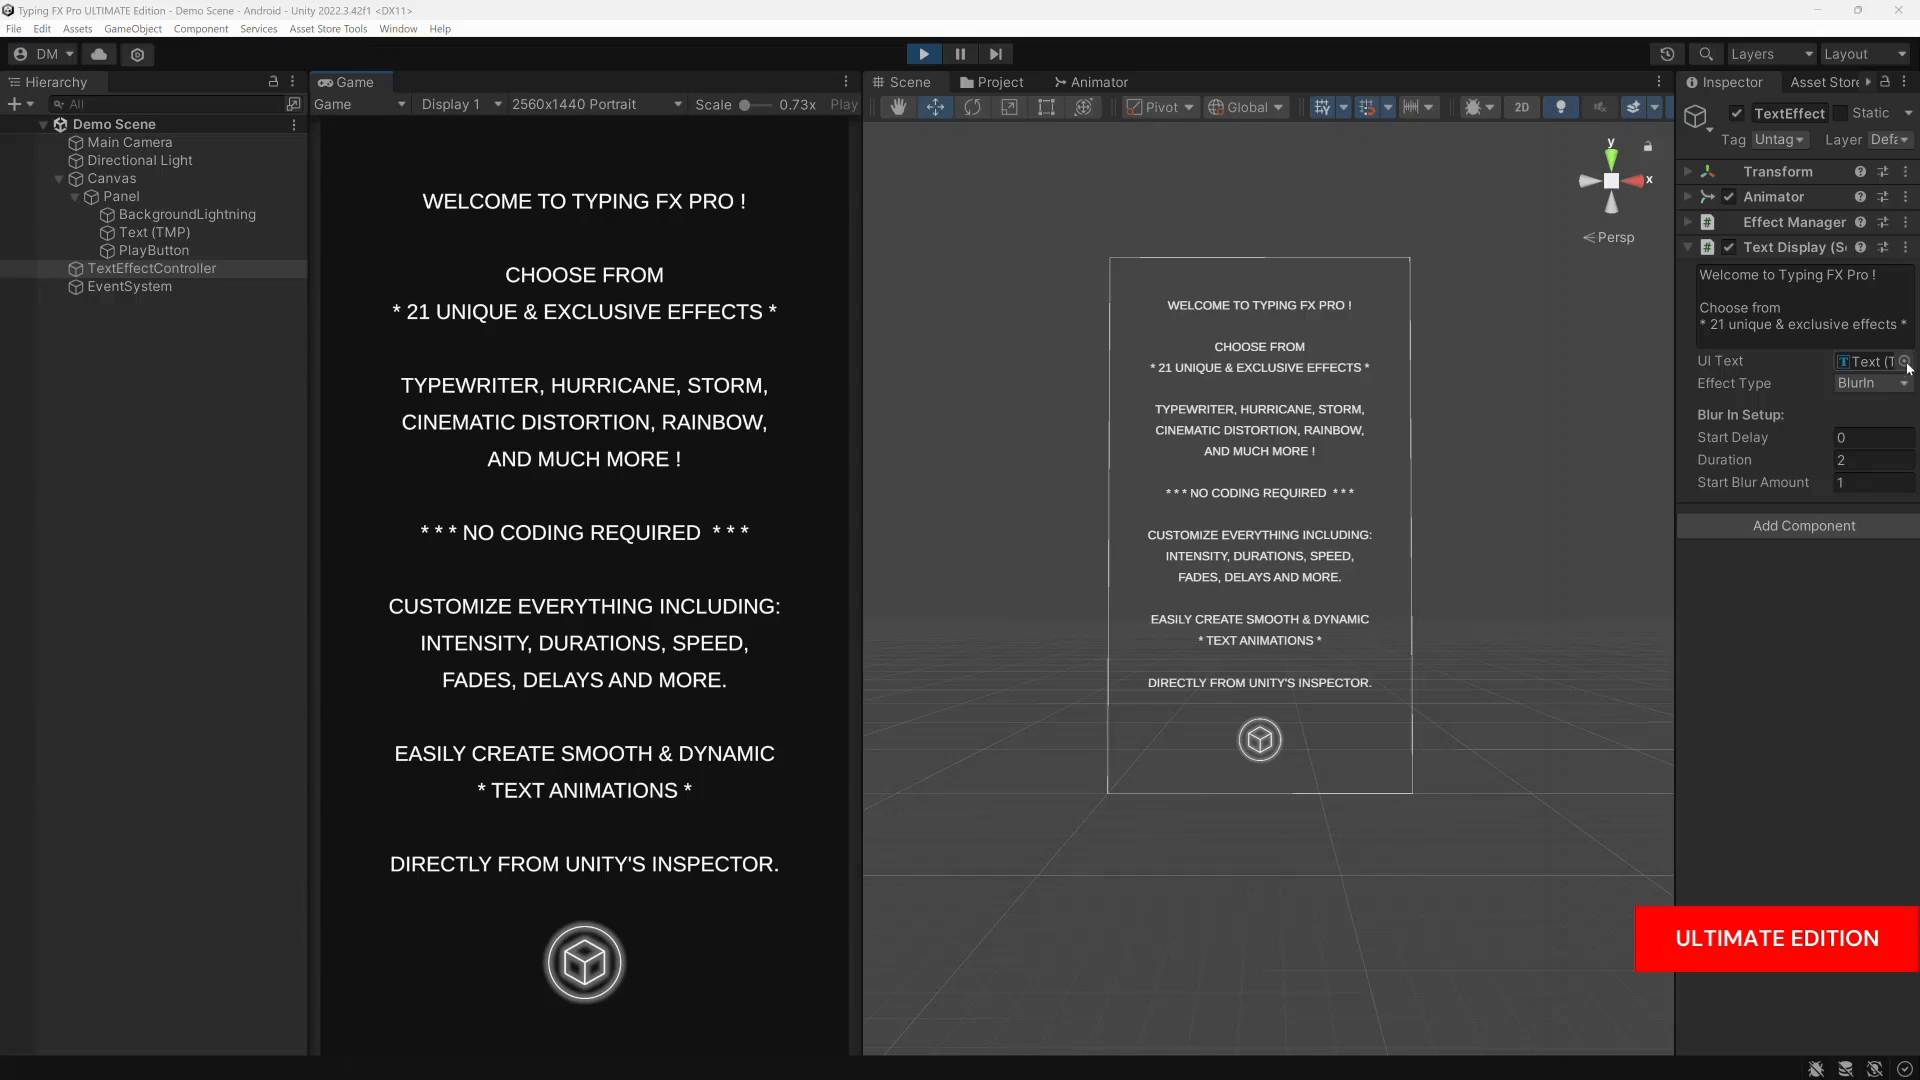Toggle scene audio mute icon
Screen dimensions: 1920x1080
pyautogui.click(x=1599, y=107)
